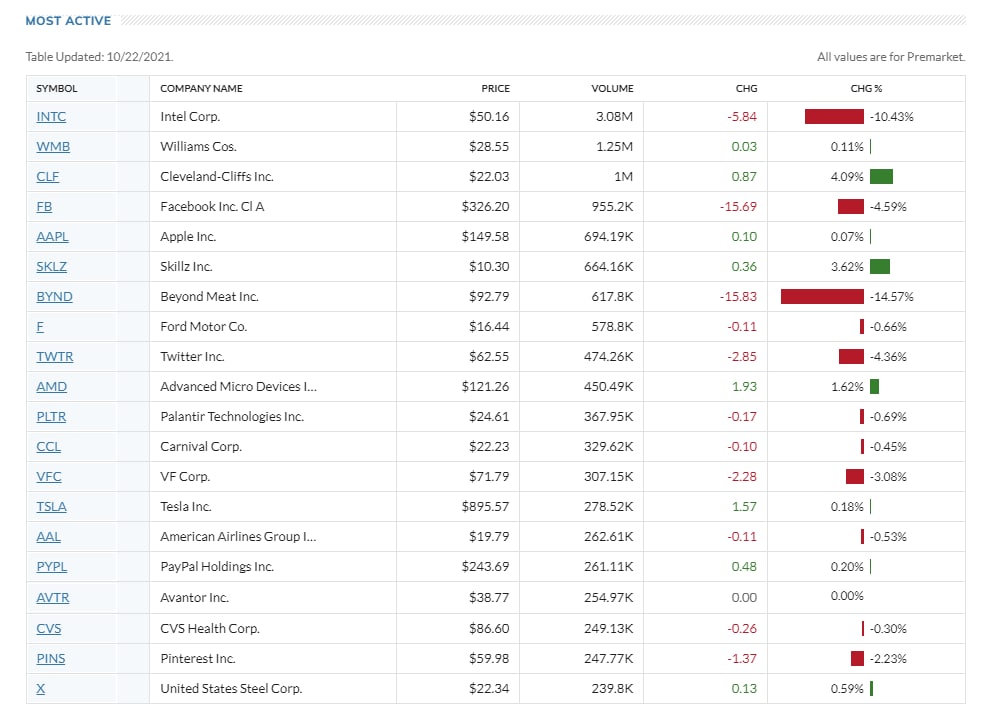Viewport: 990px width, 719px height.
Task: Click the 0.00 change value for Avantor
Action: [744, 597]
